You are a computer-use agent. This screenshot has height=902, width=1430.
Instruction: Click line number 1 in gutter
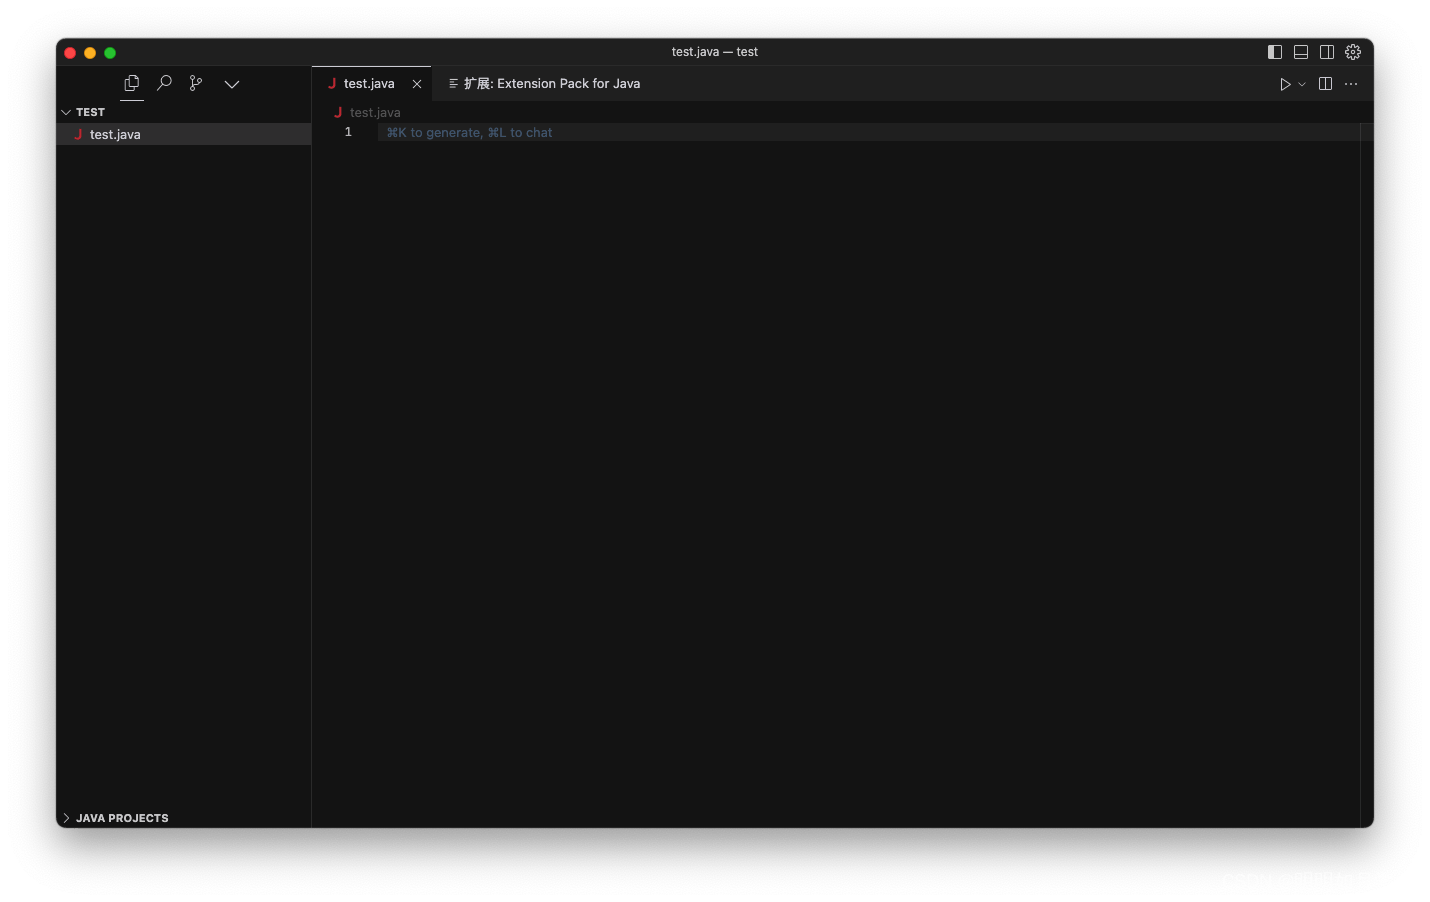click(348, 132)
